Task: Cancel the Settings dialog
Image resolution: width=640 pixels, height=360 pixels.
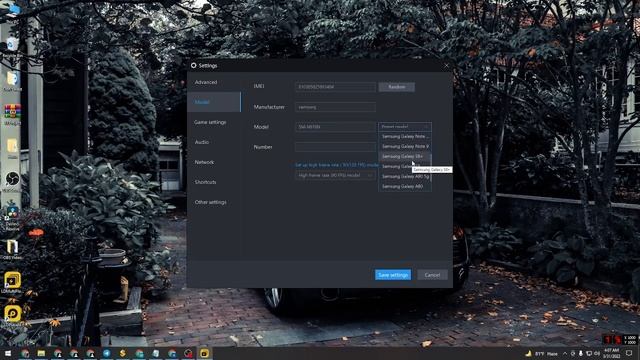Action: pos(432,275)
